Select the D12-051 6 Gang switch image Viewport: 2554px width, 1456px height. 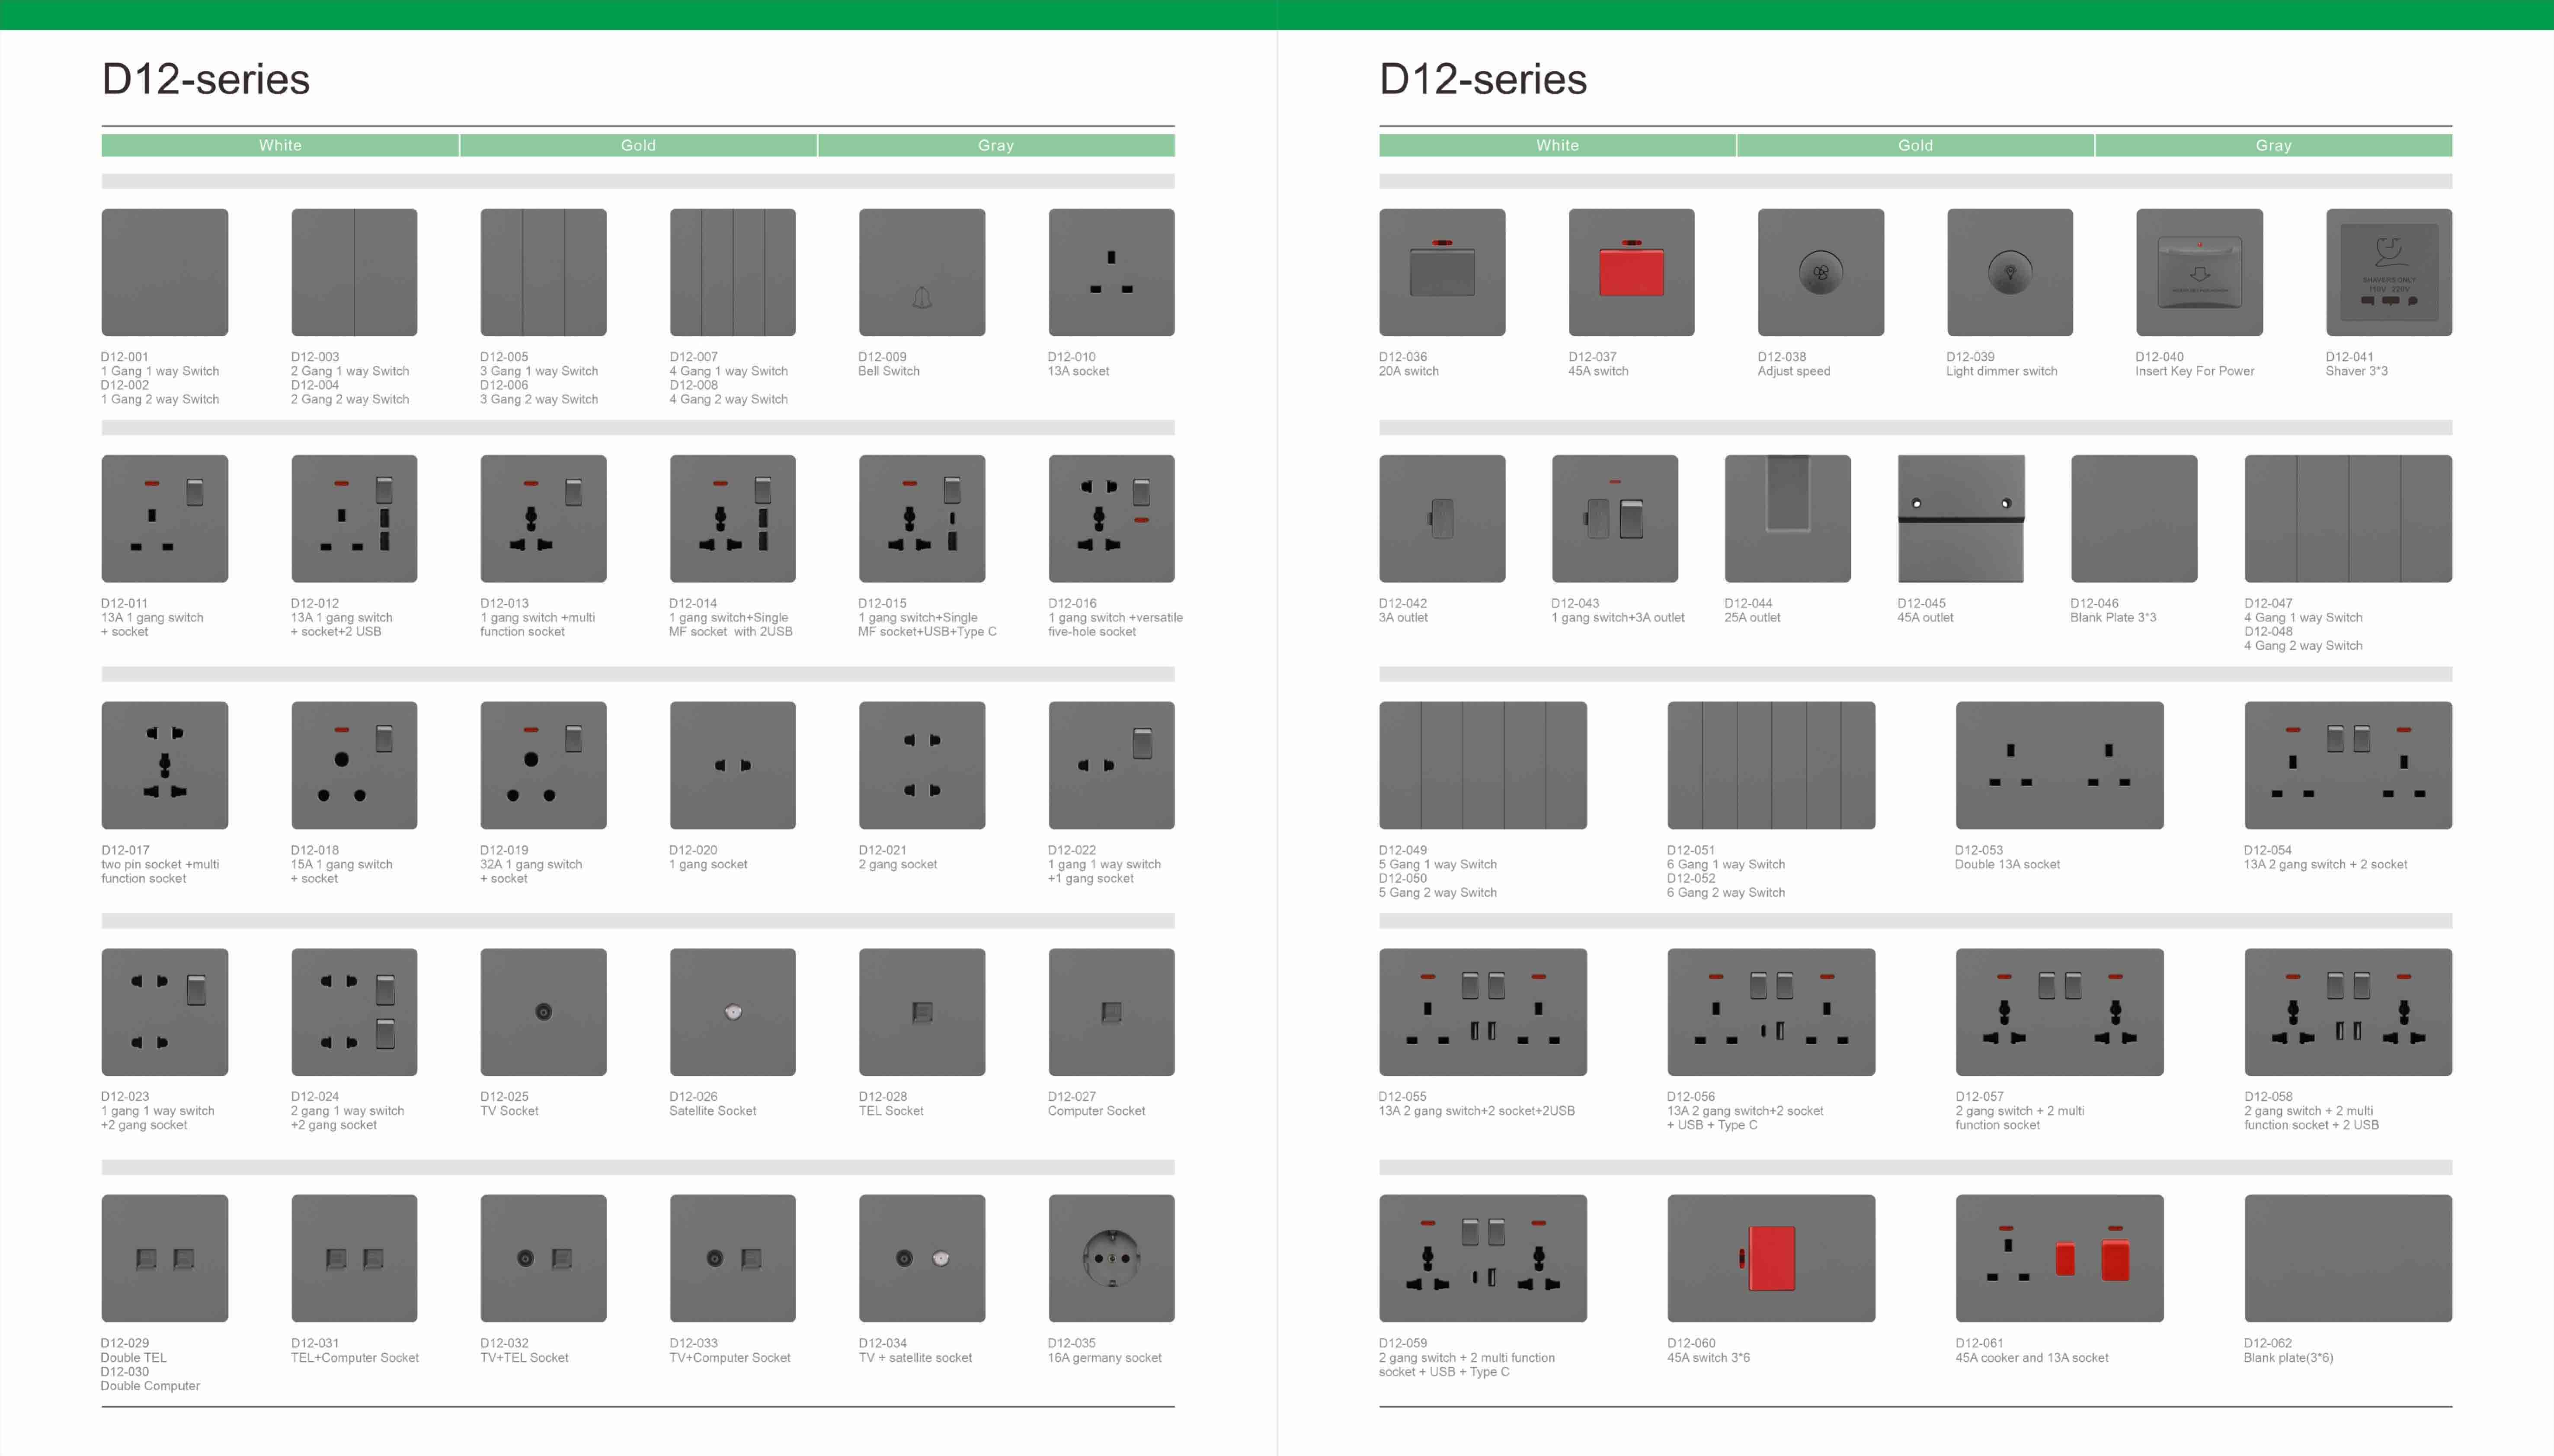[1771, 765]
